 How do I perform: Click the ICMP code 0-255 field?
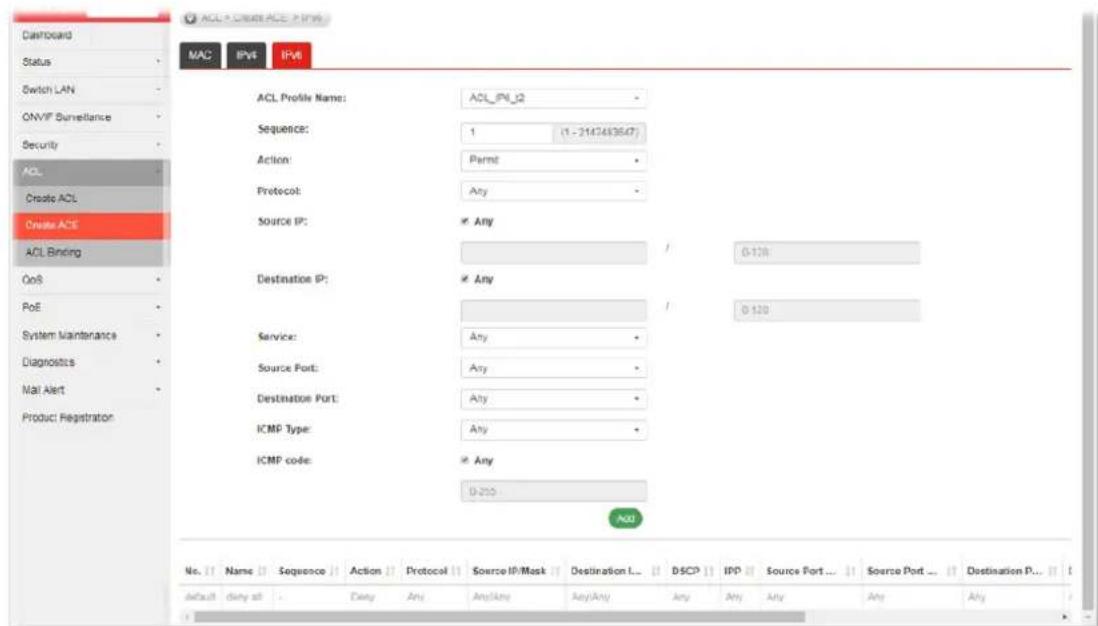pos(553,492)
